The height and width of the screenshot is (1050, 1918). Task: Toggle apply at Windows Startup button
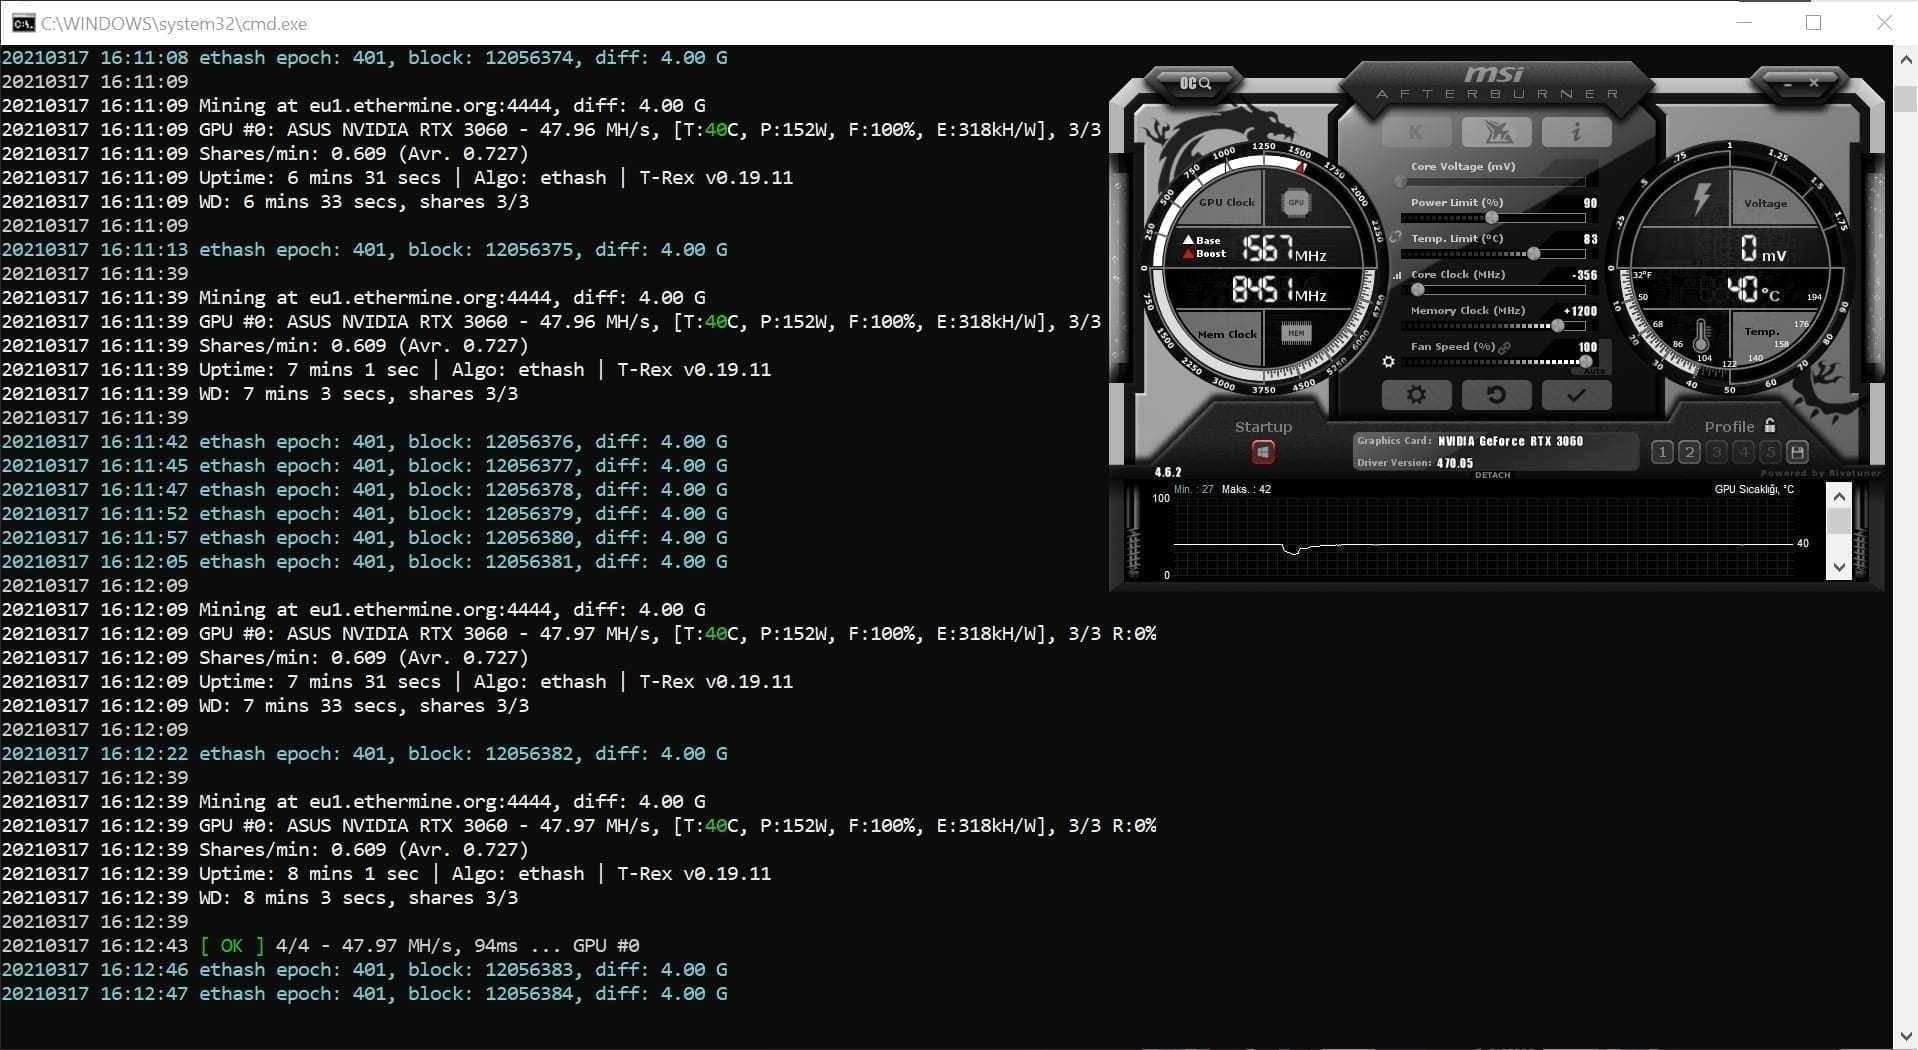(x=1263, y=453)
